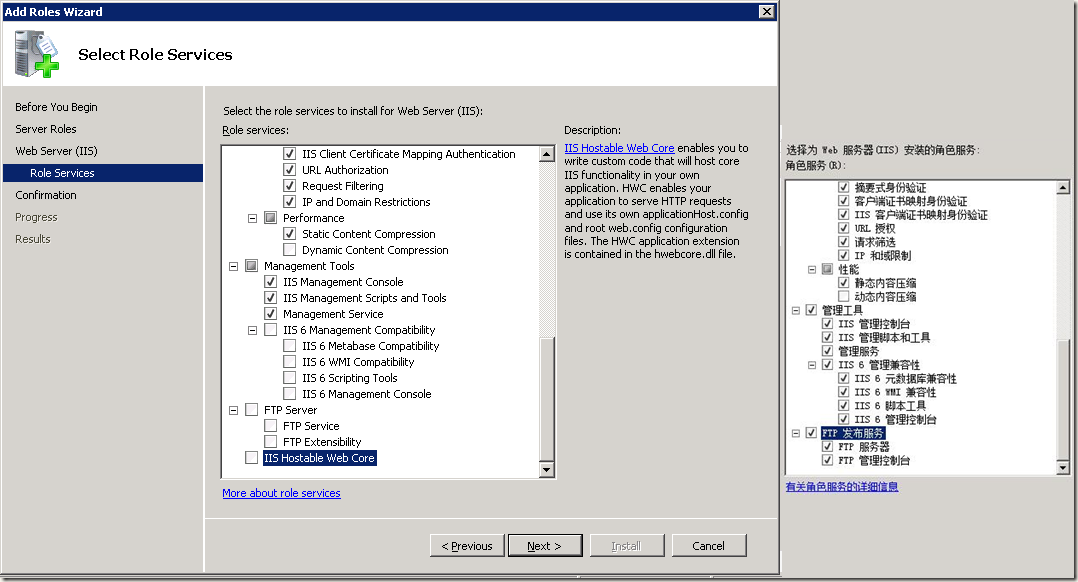
Task: Open the 有关角色服务的详细信息 link
Action: pos(842,486)
